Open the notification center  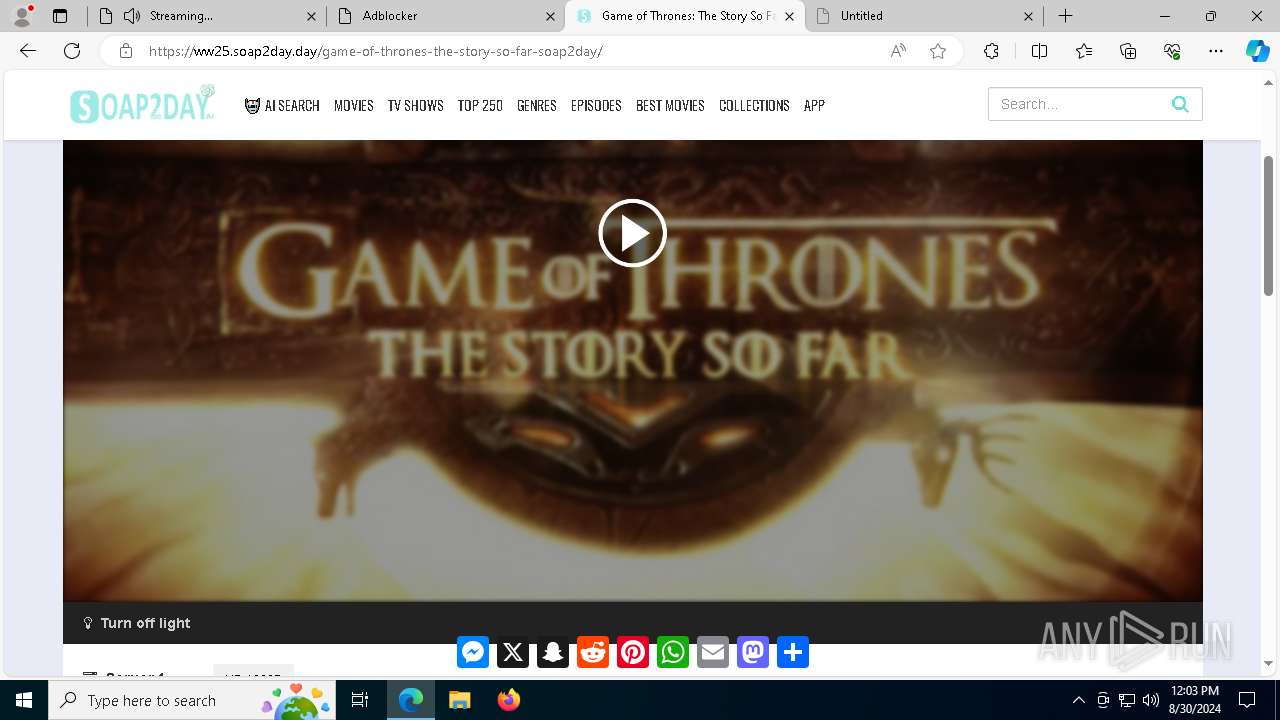pyautogui.click(x=1247, y=700)
